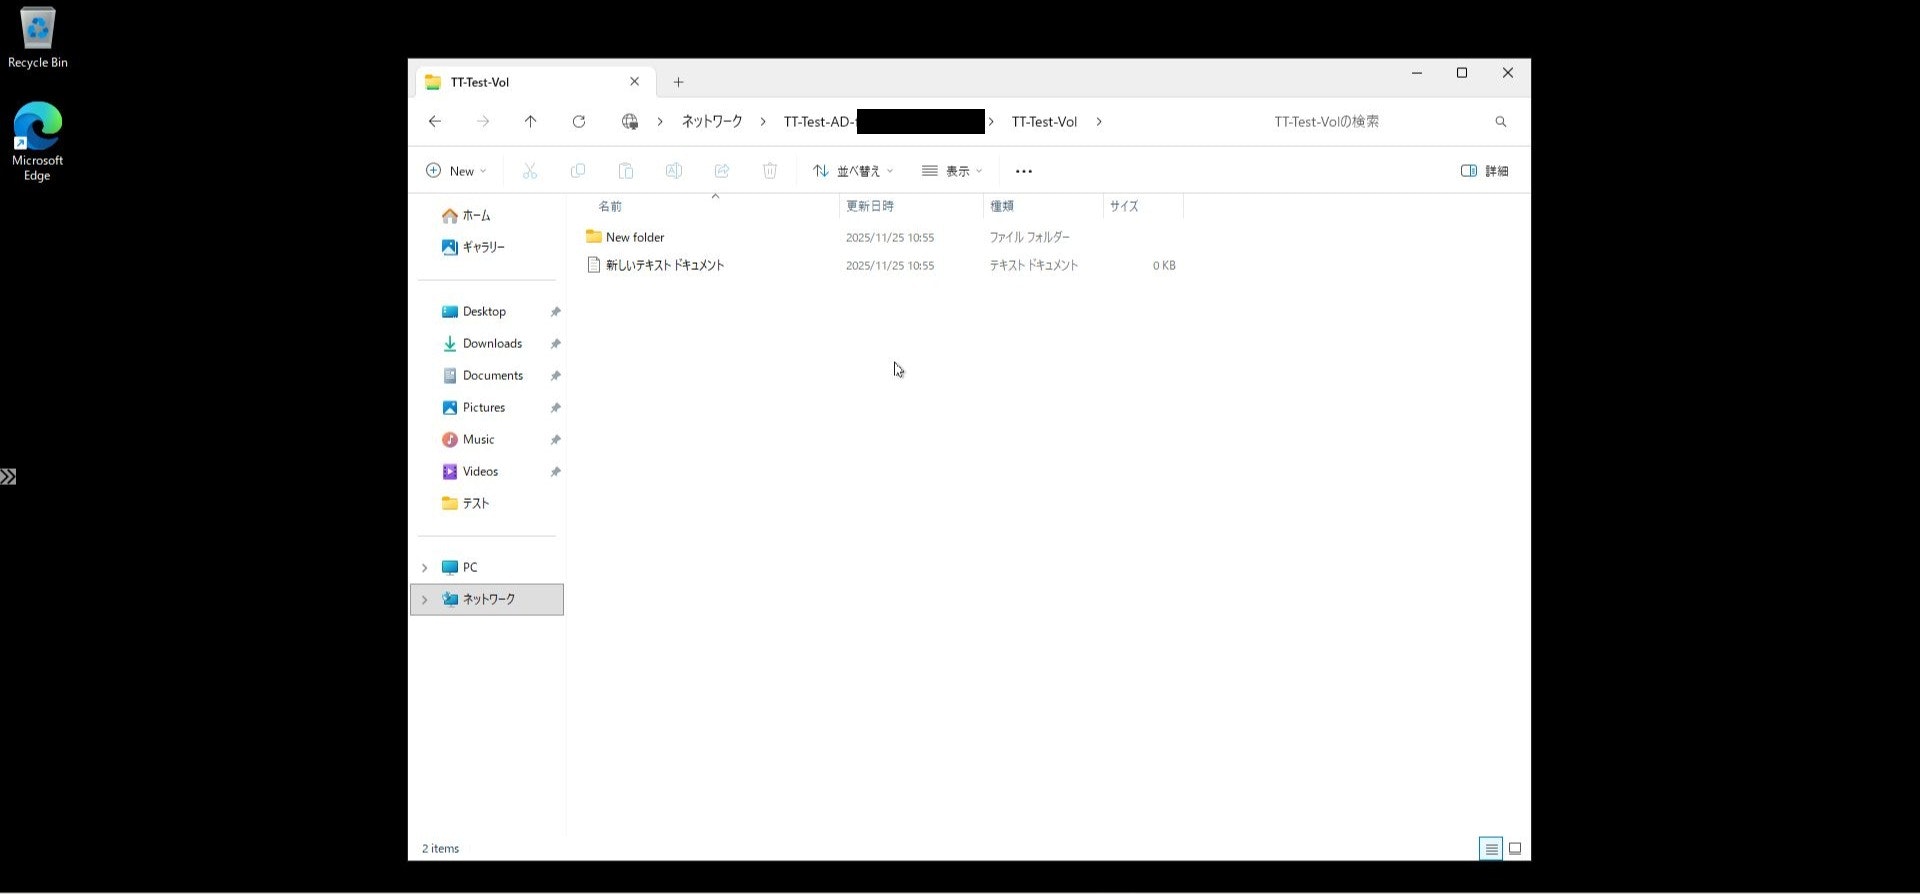Minimize the File Explorer window
This screenshot has width=1920, height=894.
coord(1417,73)
